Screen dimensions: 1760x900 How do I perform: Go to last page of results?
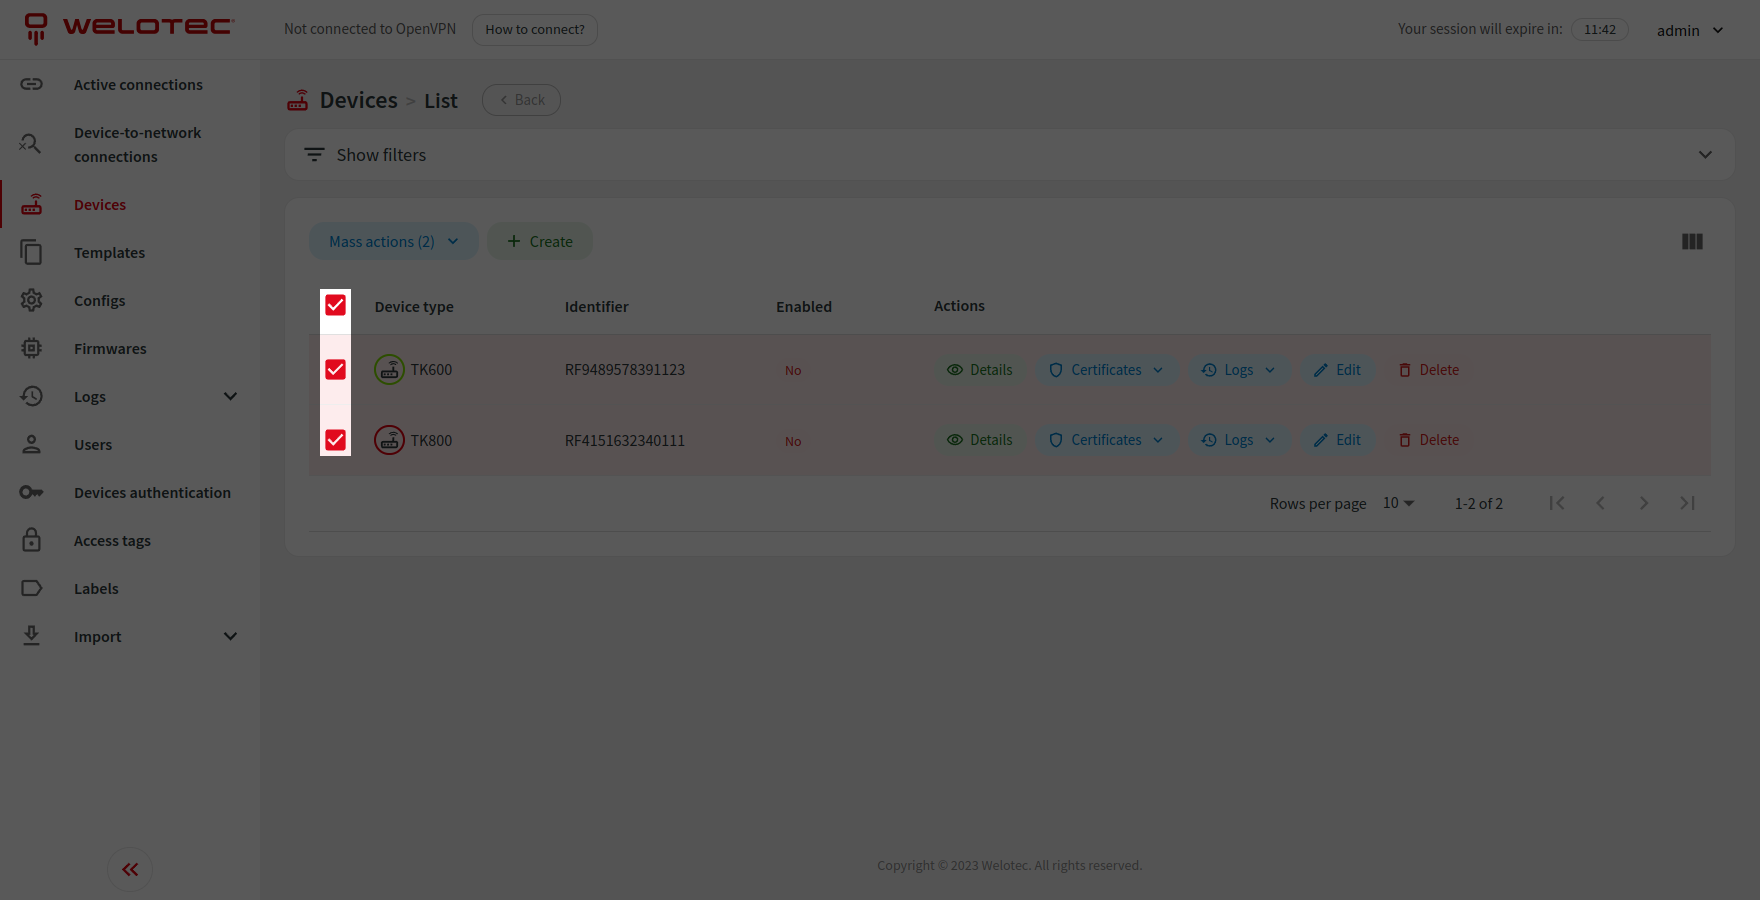point(1687,503)
